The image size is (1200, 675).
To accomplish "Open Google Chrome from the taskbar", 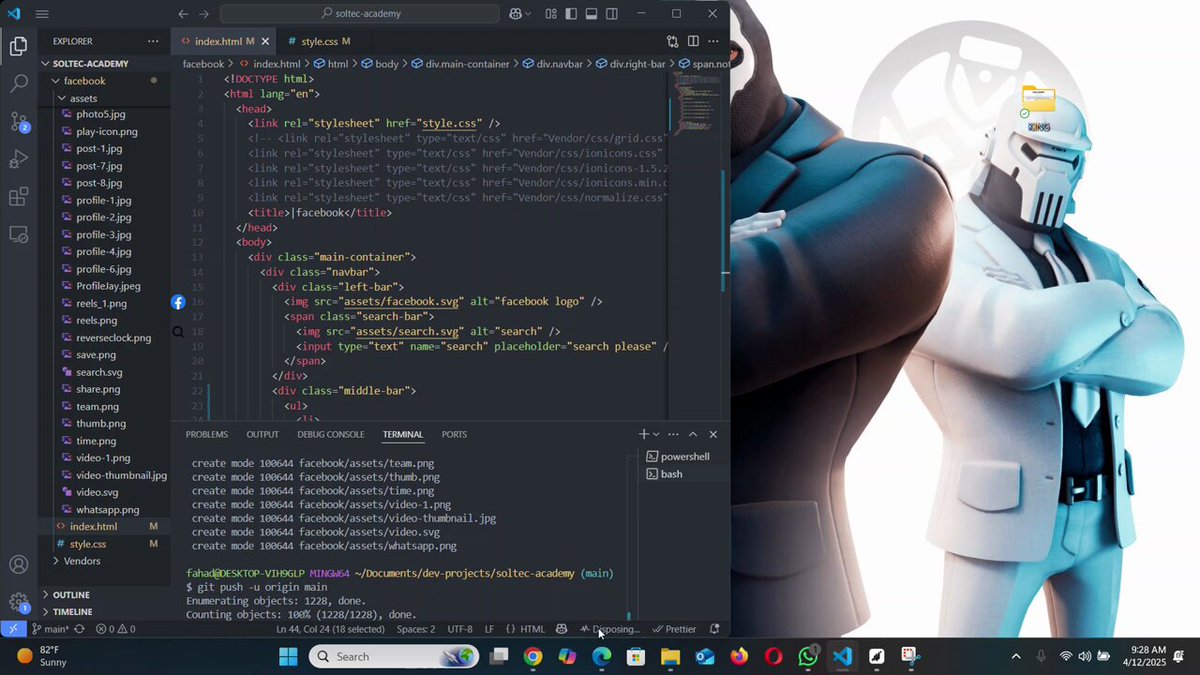I will (x=533, y=657).
